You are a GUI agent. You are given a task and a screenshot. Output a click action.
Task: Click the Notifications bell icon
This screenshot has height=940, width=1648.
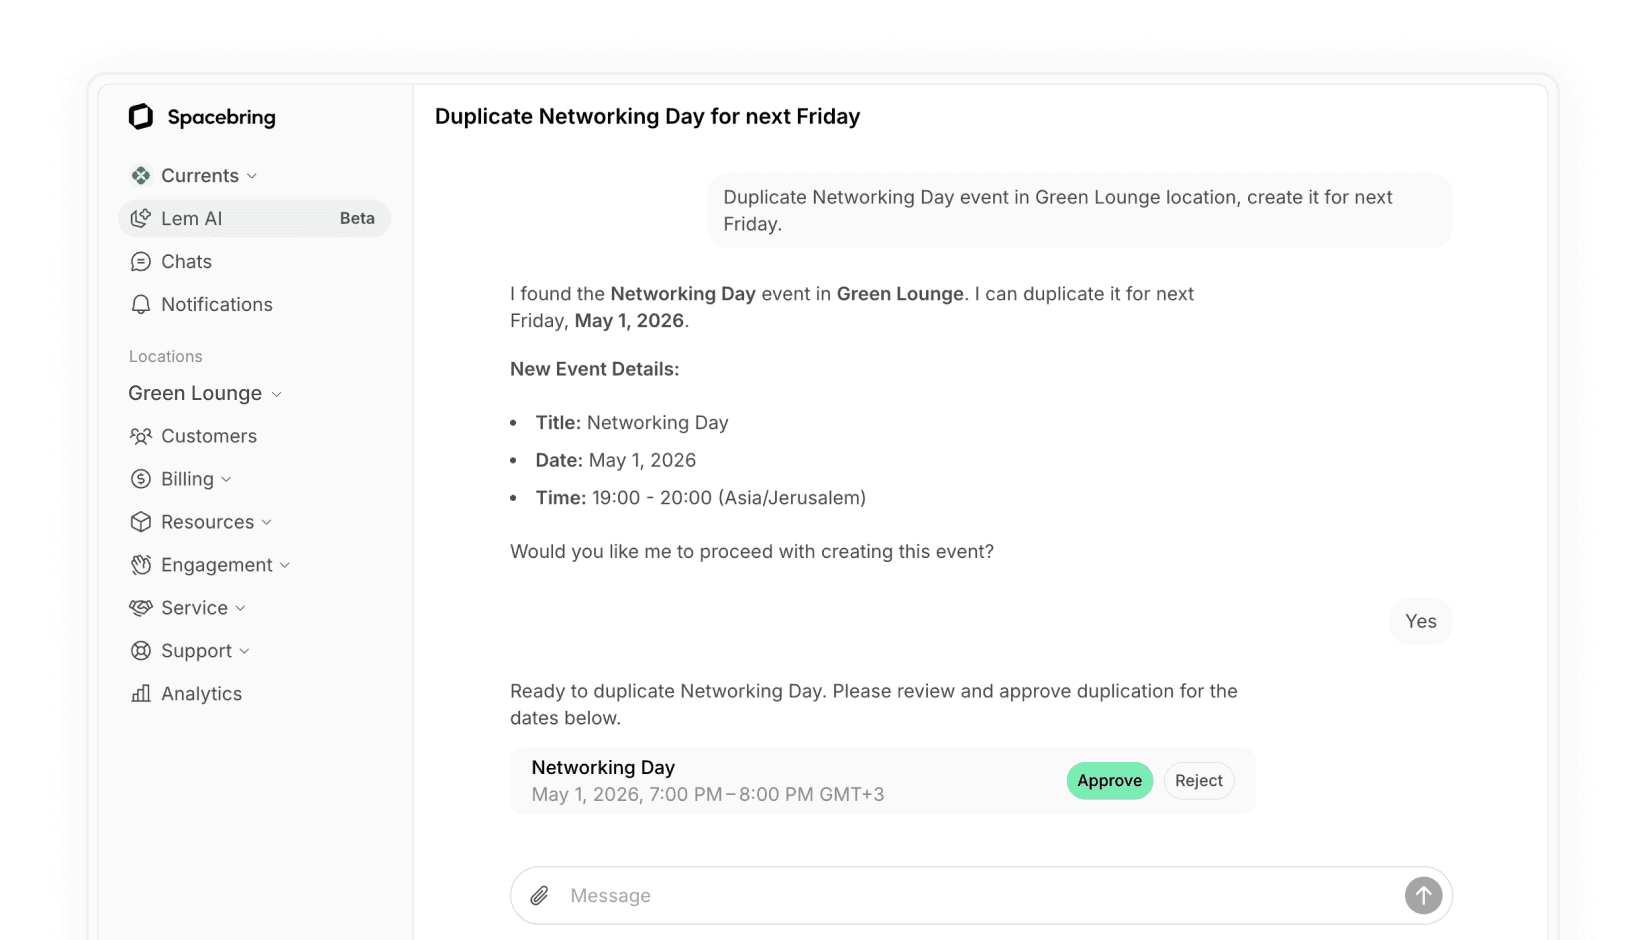[x=141, y=305]
